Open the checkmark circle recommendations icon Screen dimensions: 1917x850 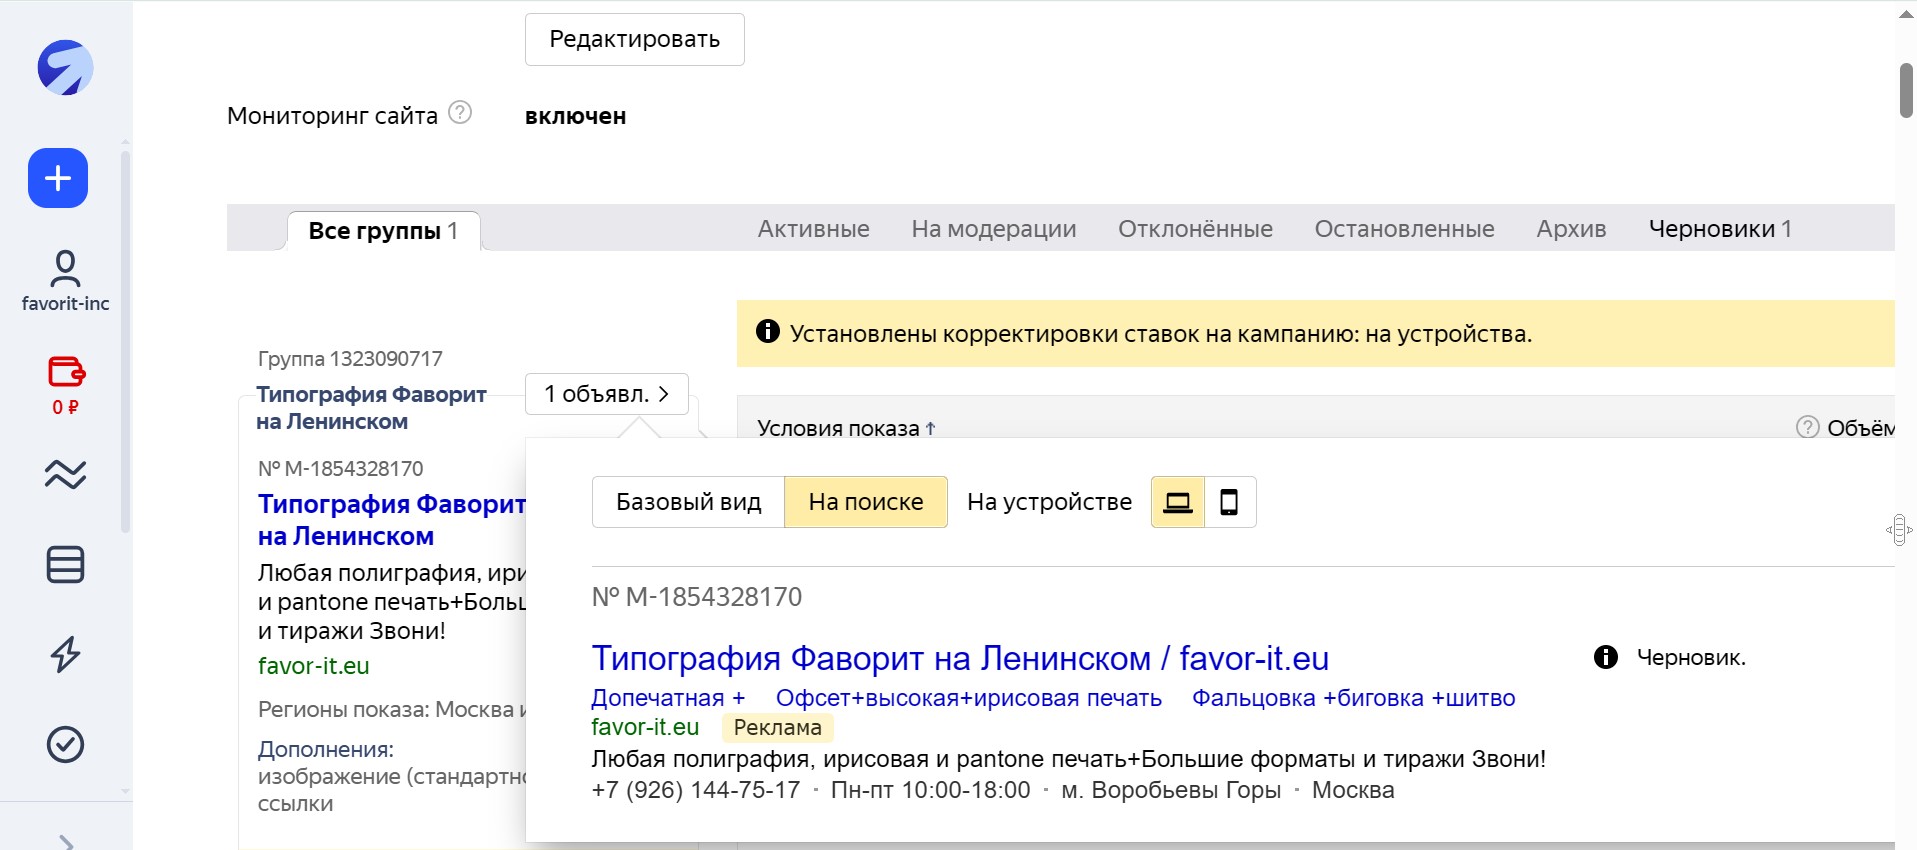point(65,744)
